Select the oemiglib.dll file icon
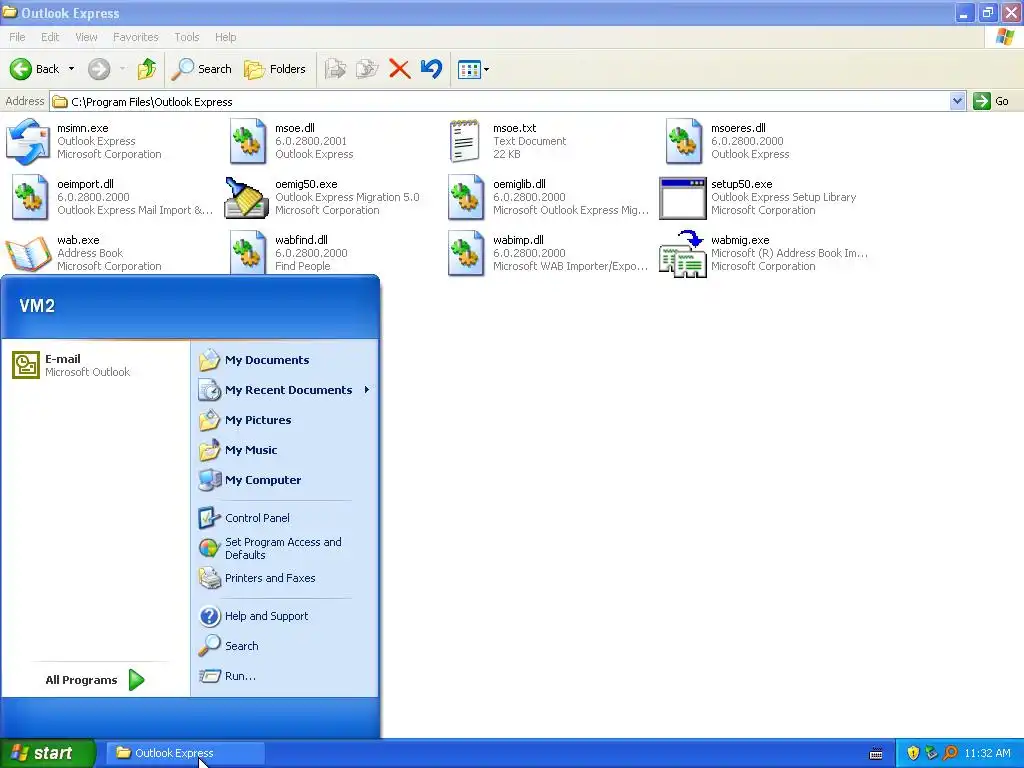This screenshot has height=768, width=1024. pos(466,197)
